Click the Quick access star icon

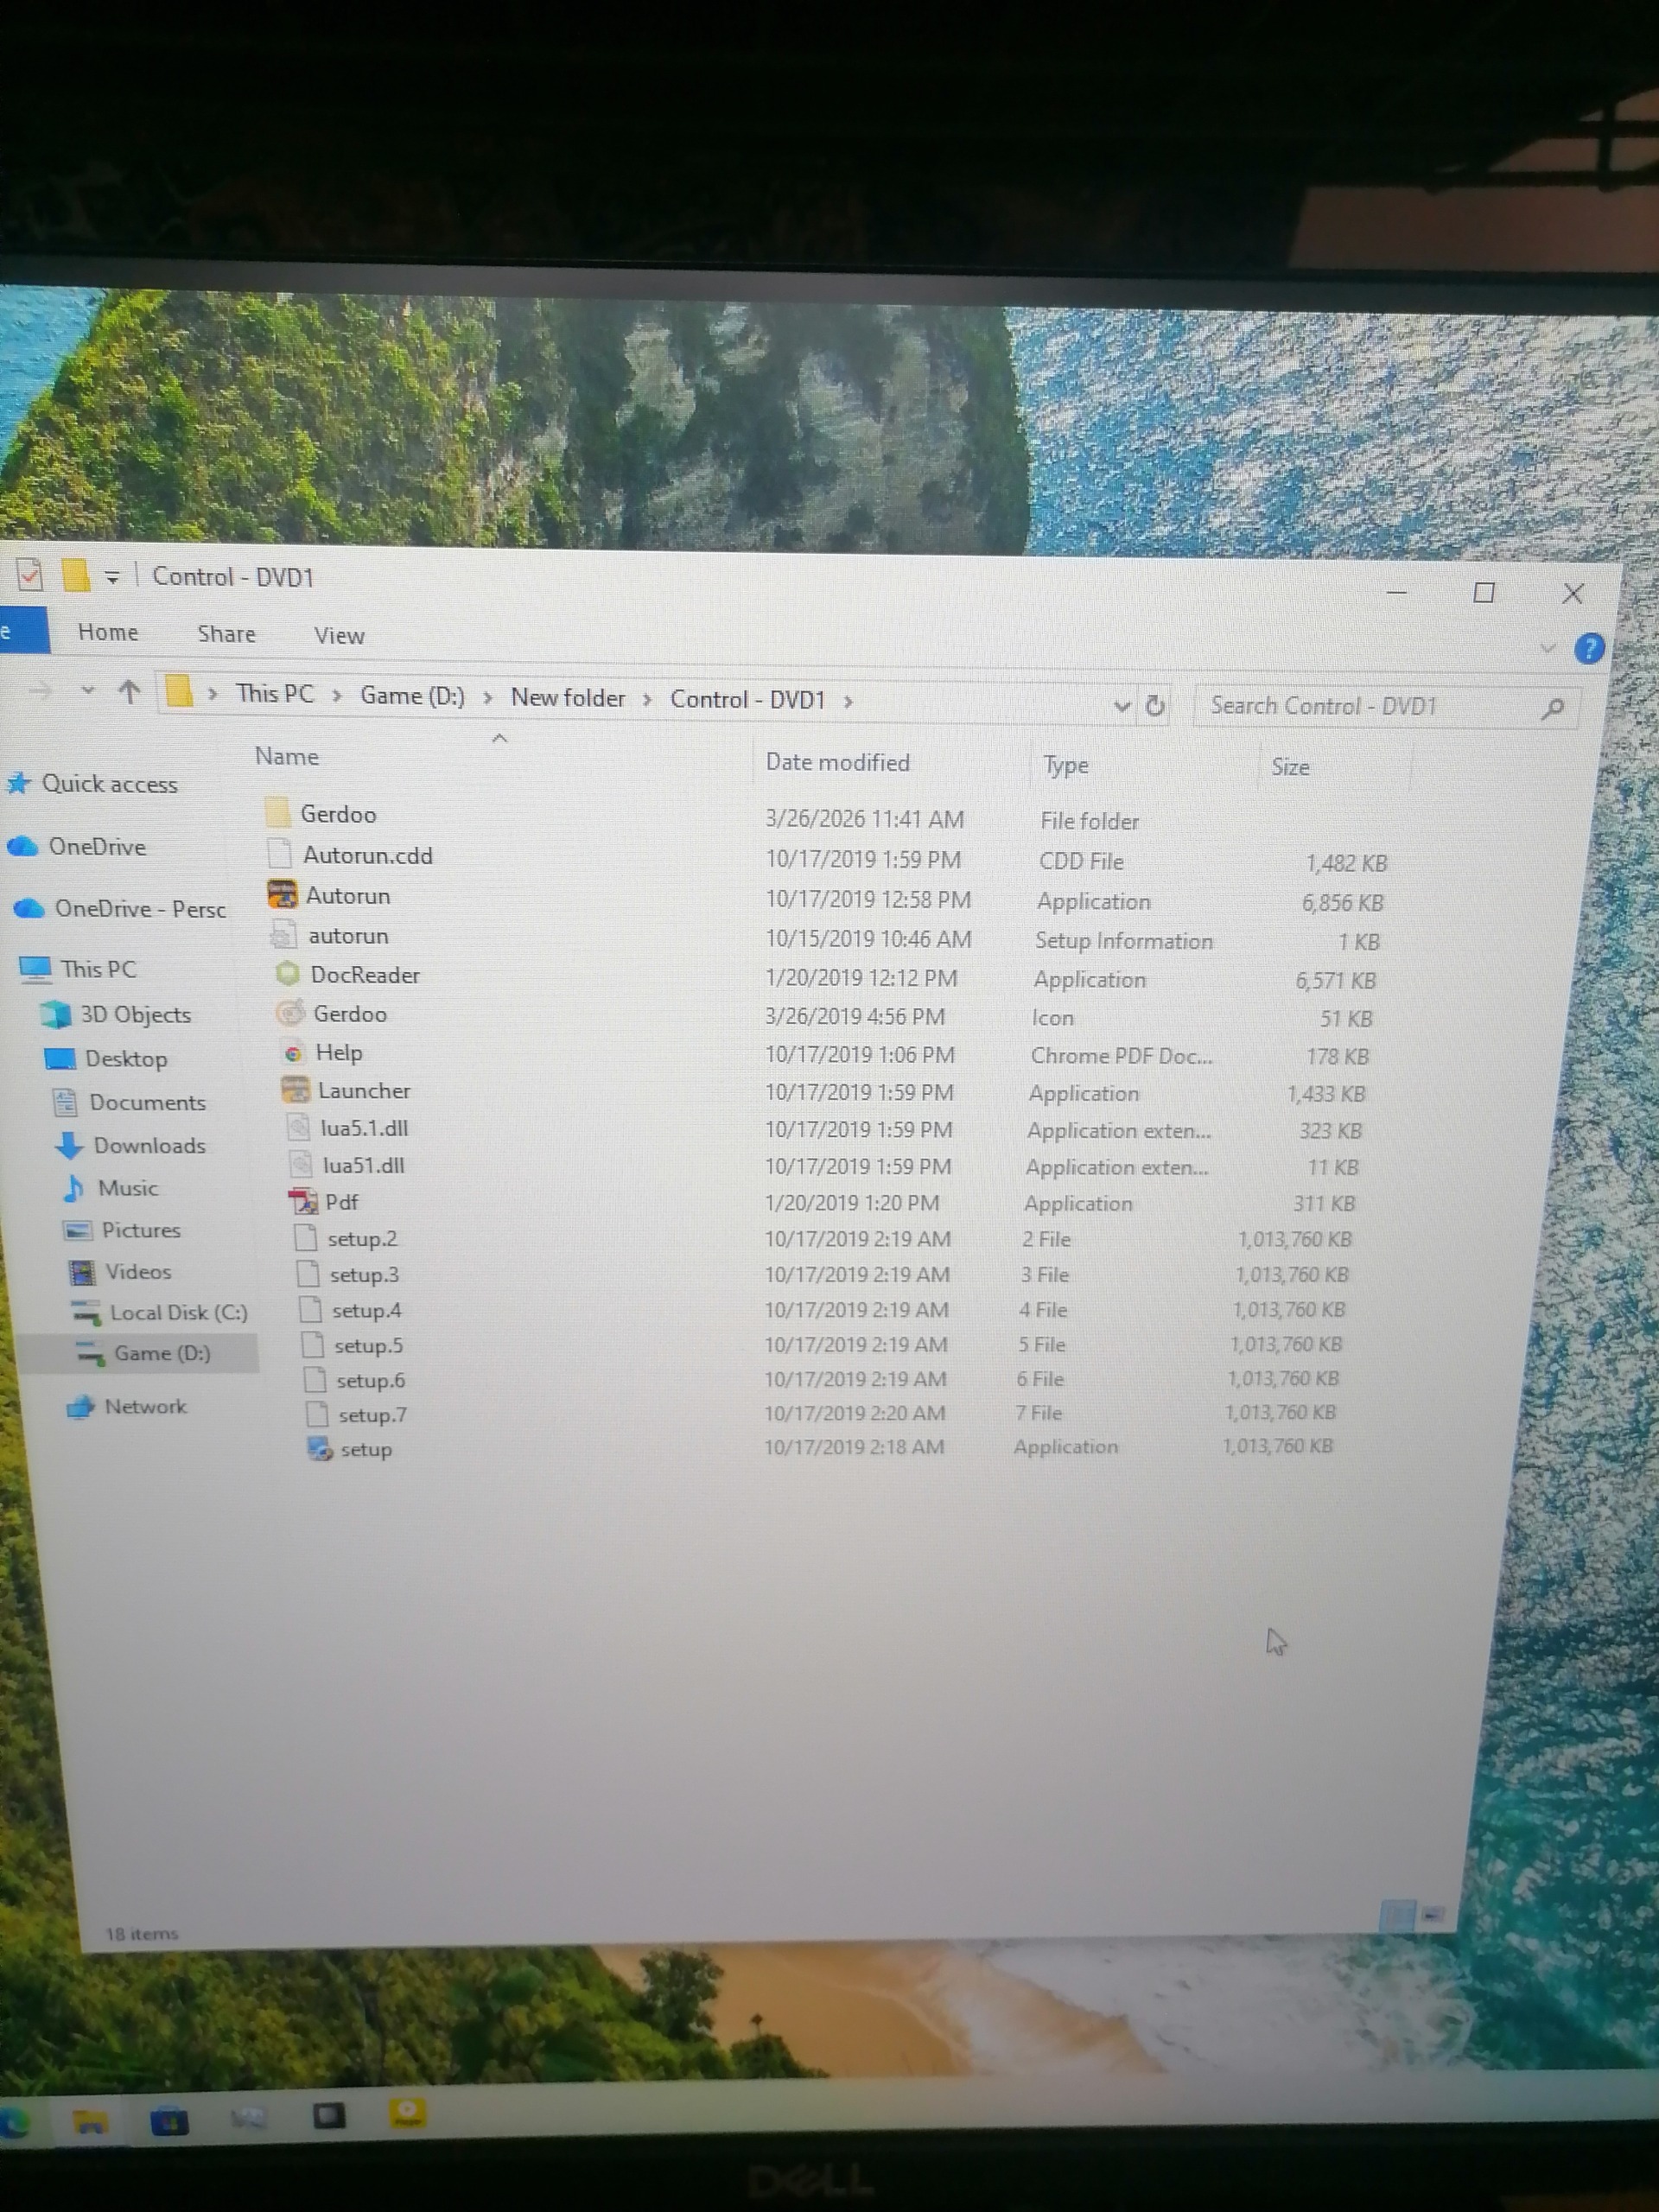(x=18, y=782)
